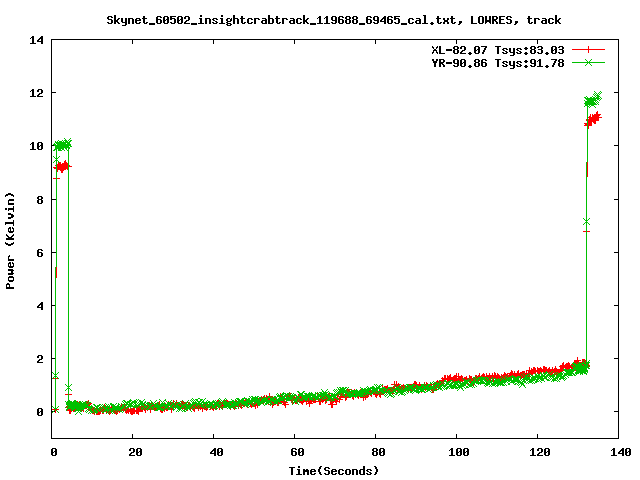The width and height of the screenshot is (640, 480).
Task: Click the y-axis tick label 10
Action: click(x=36, y=146)
